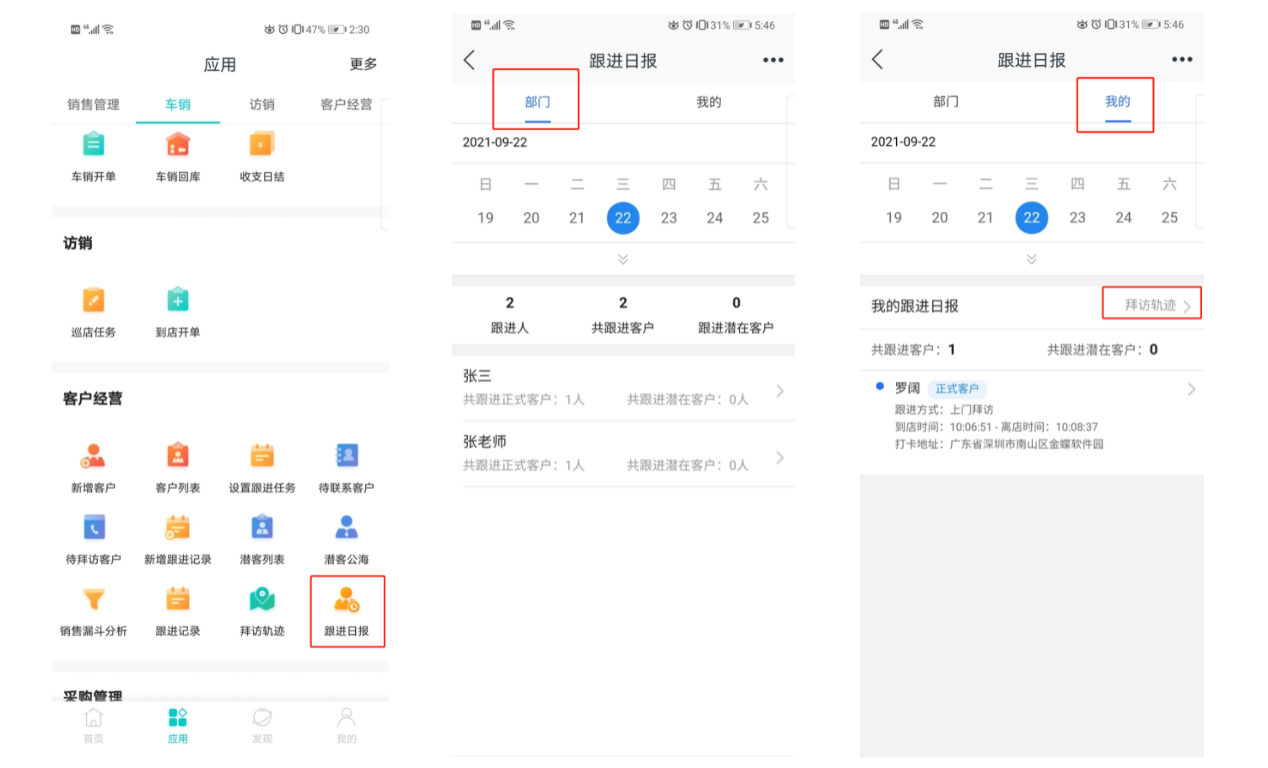Switch to 访销 tab
The width and height of the screenshot is (1268, 768).
click(262, 104)
